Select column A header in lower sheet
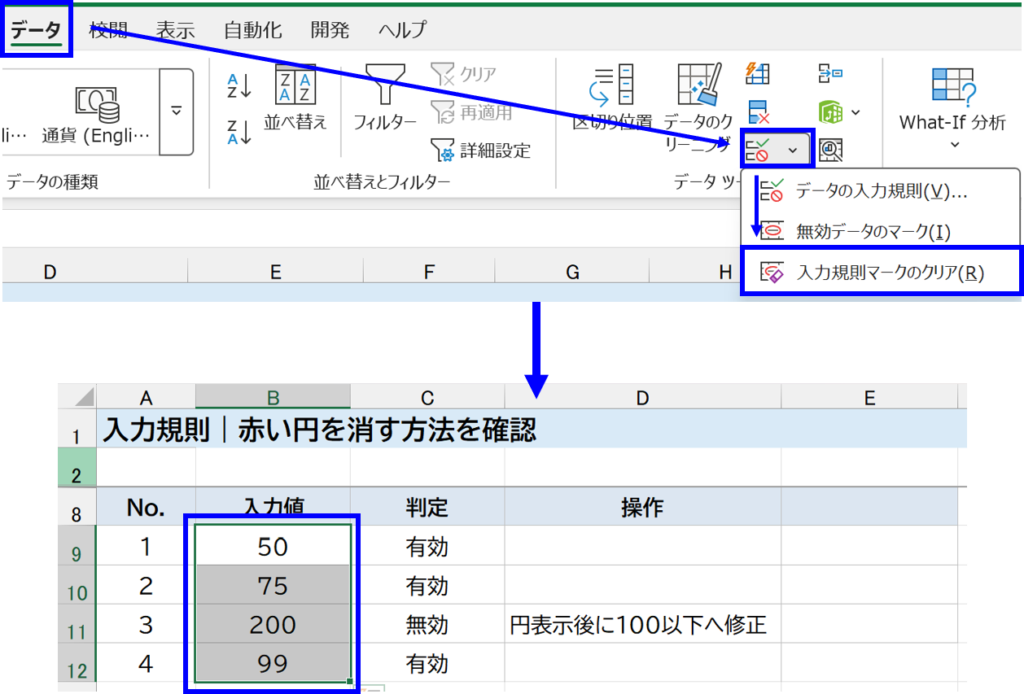Viewport: 1024px width, 694px height. (x=146, y=397)
